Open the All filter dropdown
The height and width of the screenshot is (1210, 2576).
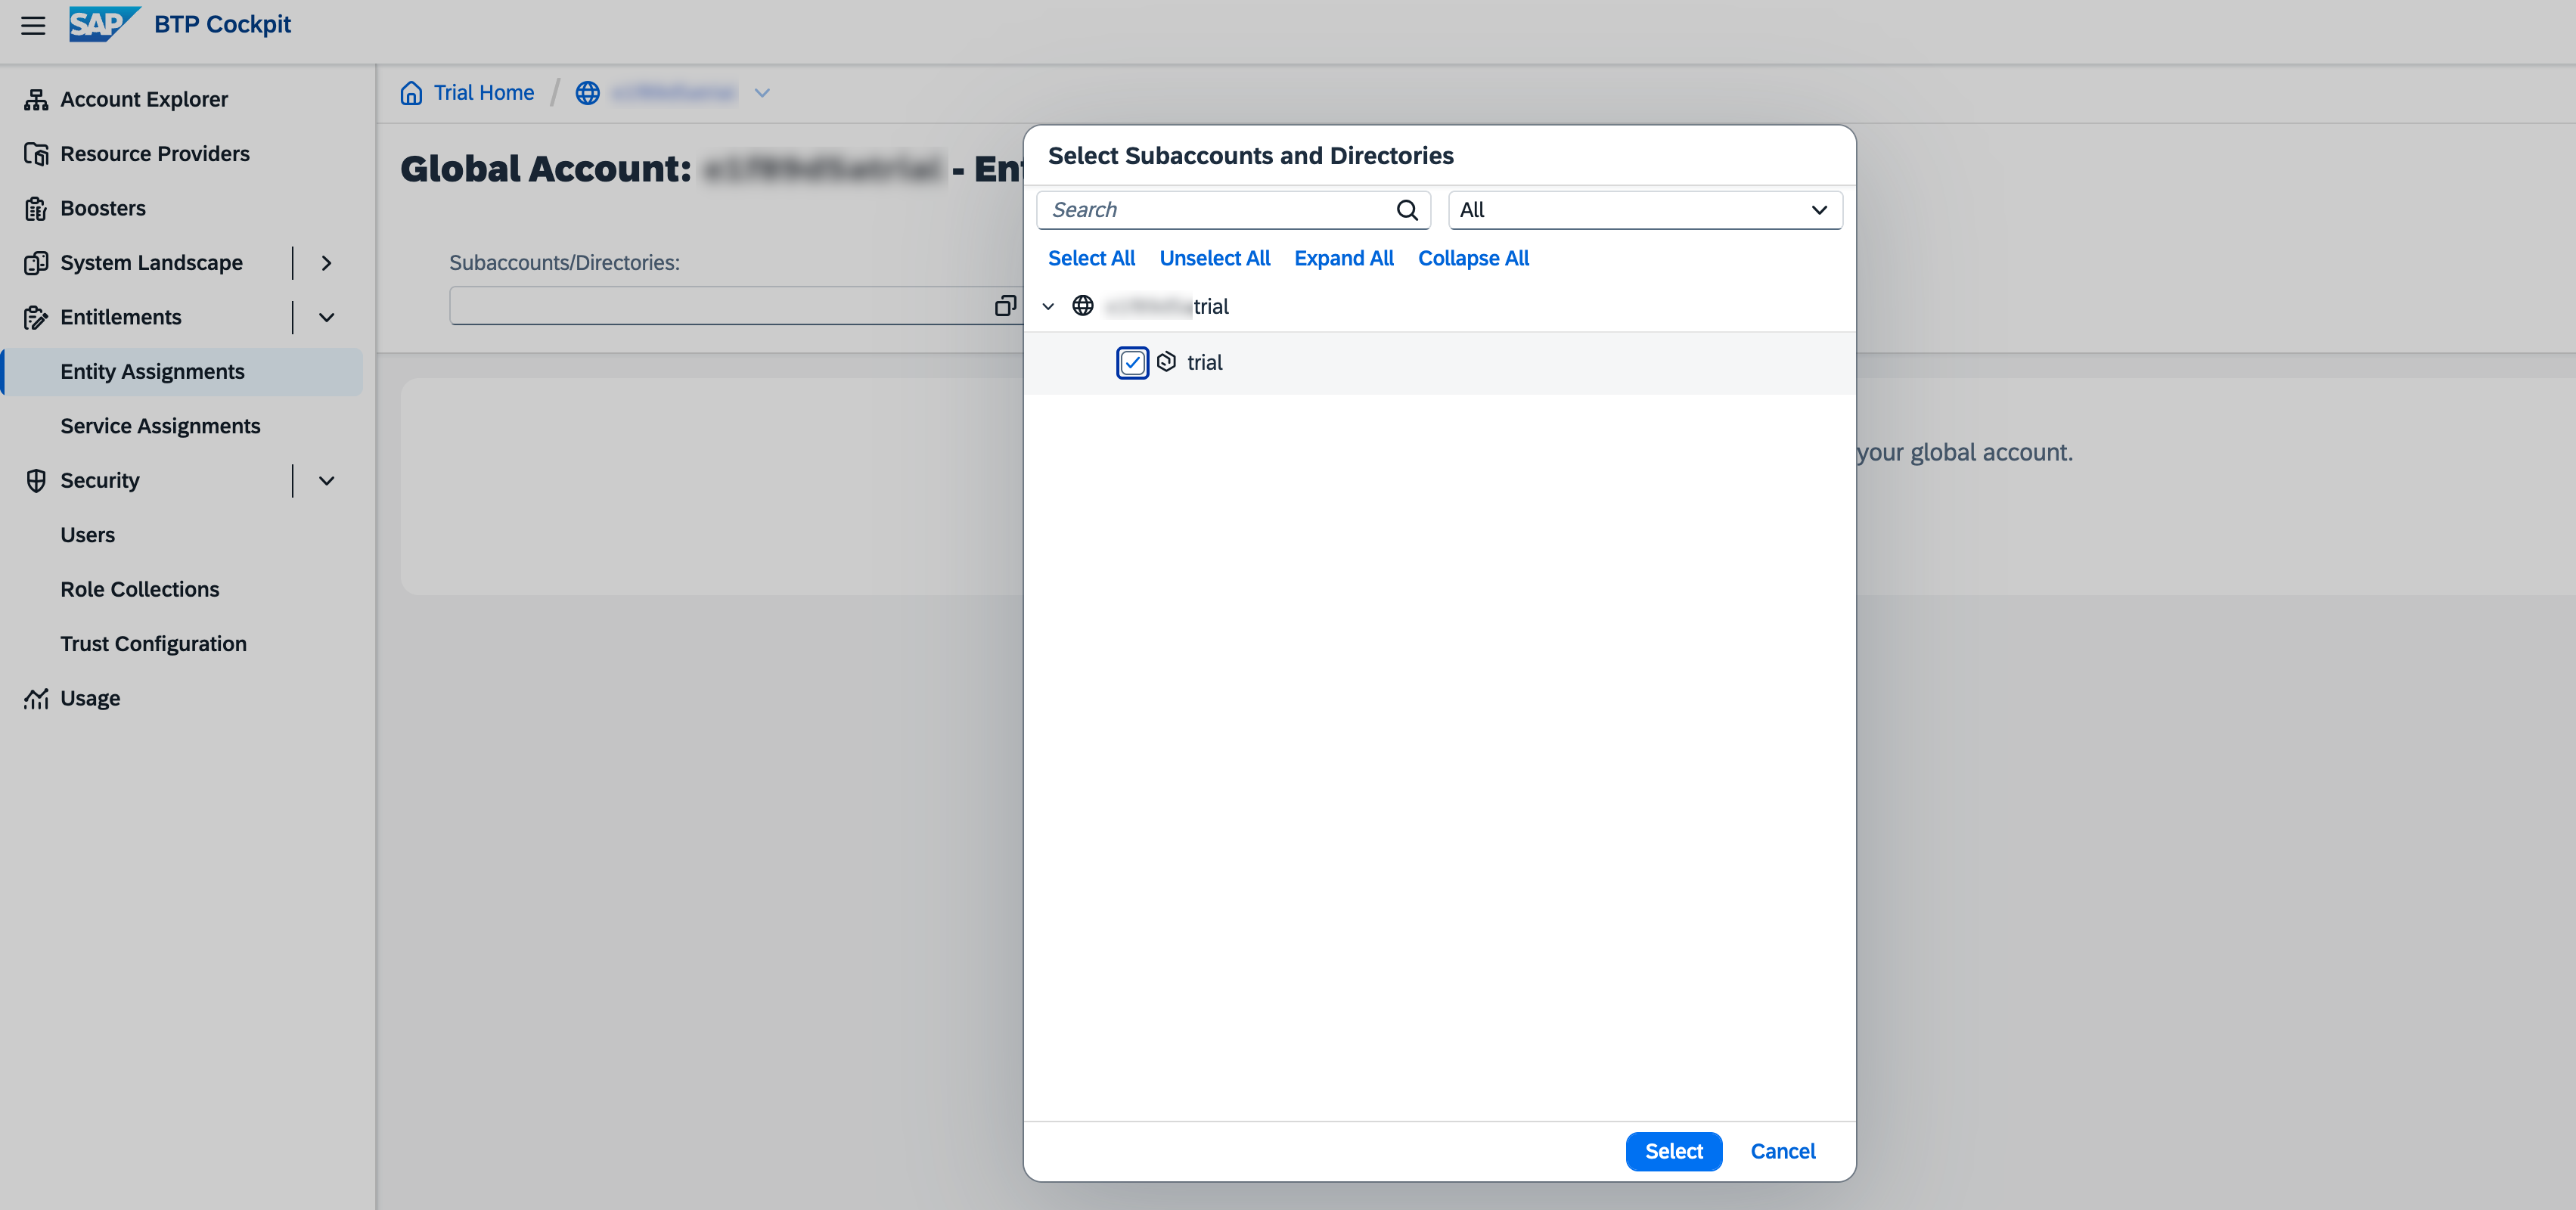click(1644, 210)
